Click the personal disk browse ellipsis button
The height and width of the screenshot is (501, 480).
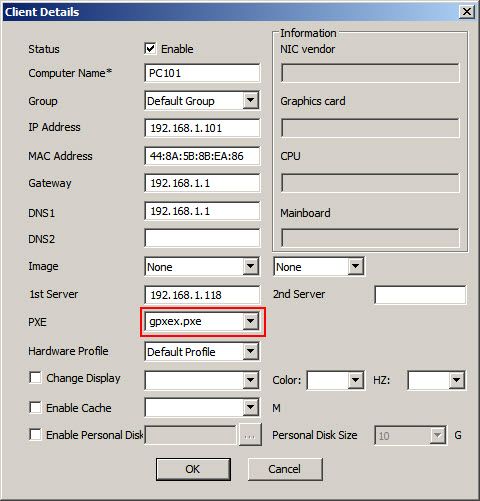click(250, 435)
